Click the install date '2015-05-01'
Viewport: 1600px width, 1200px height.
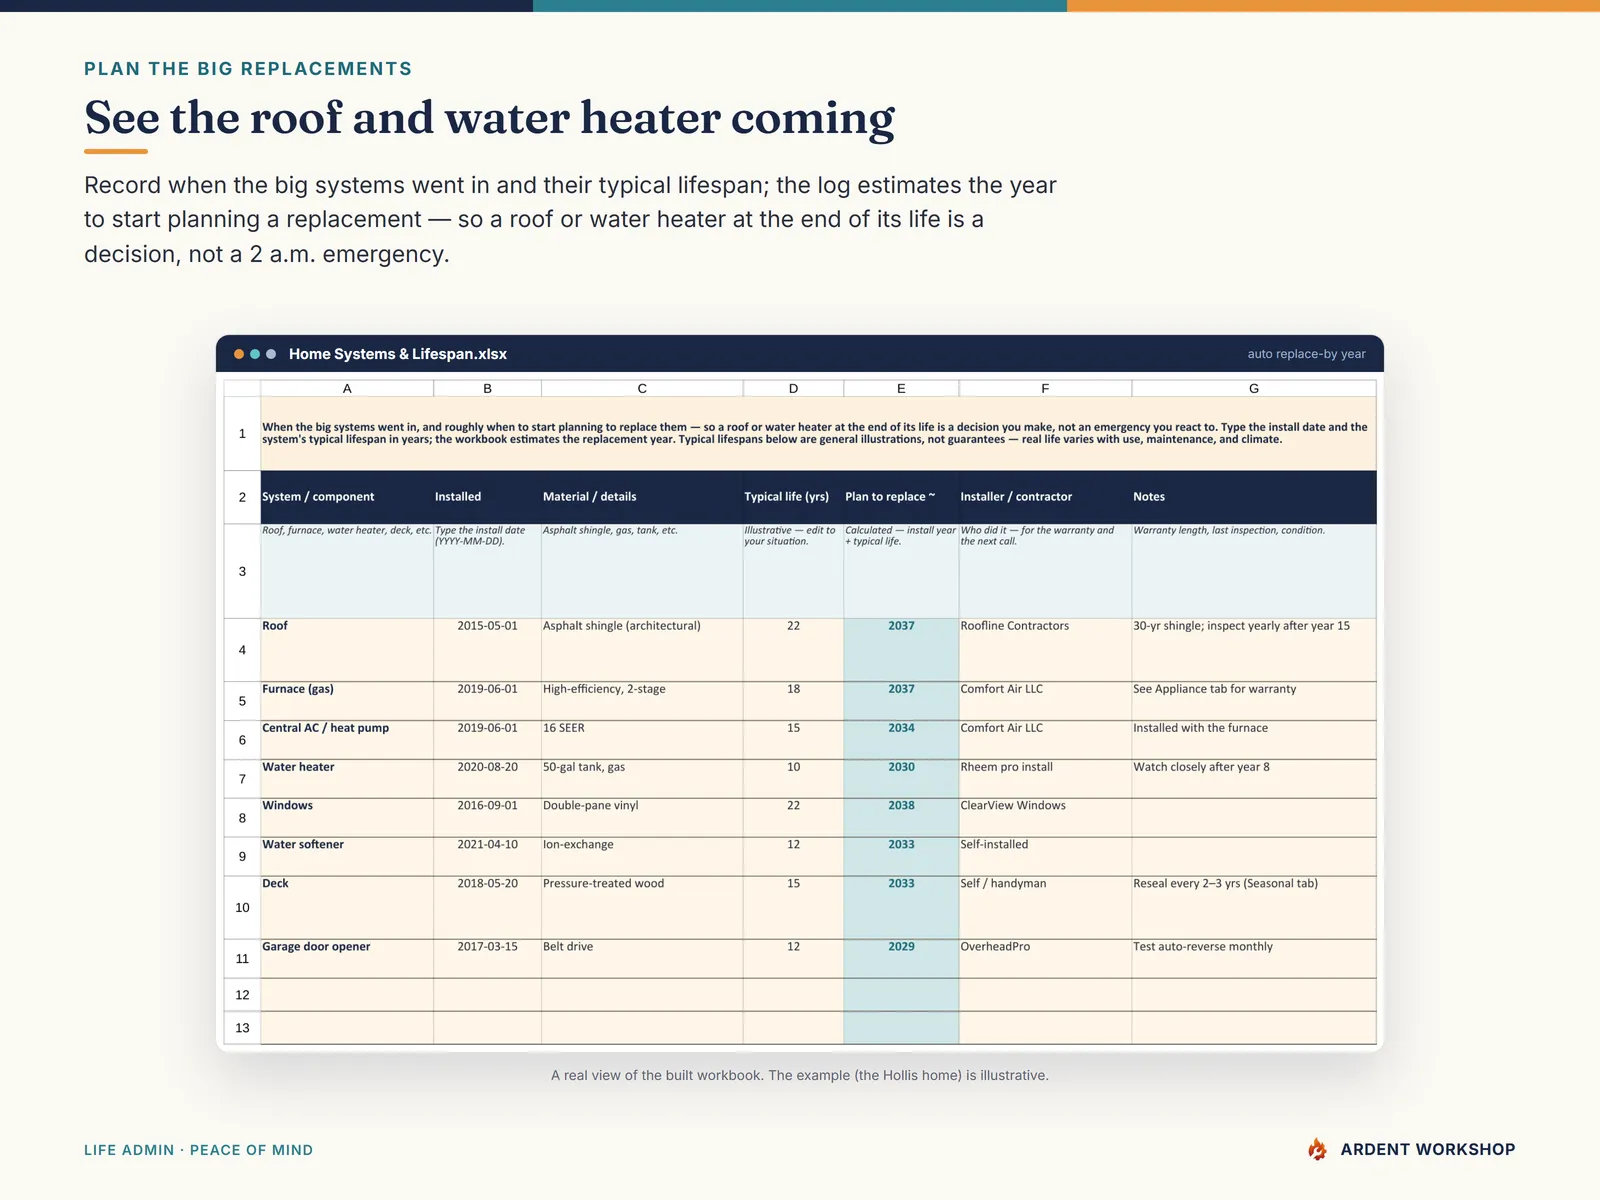488,650
